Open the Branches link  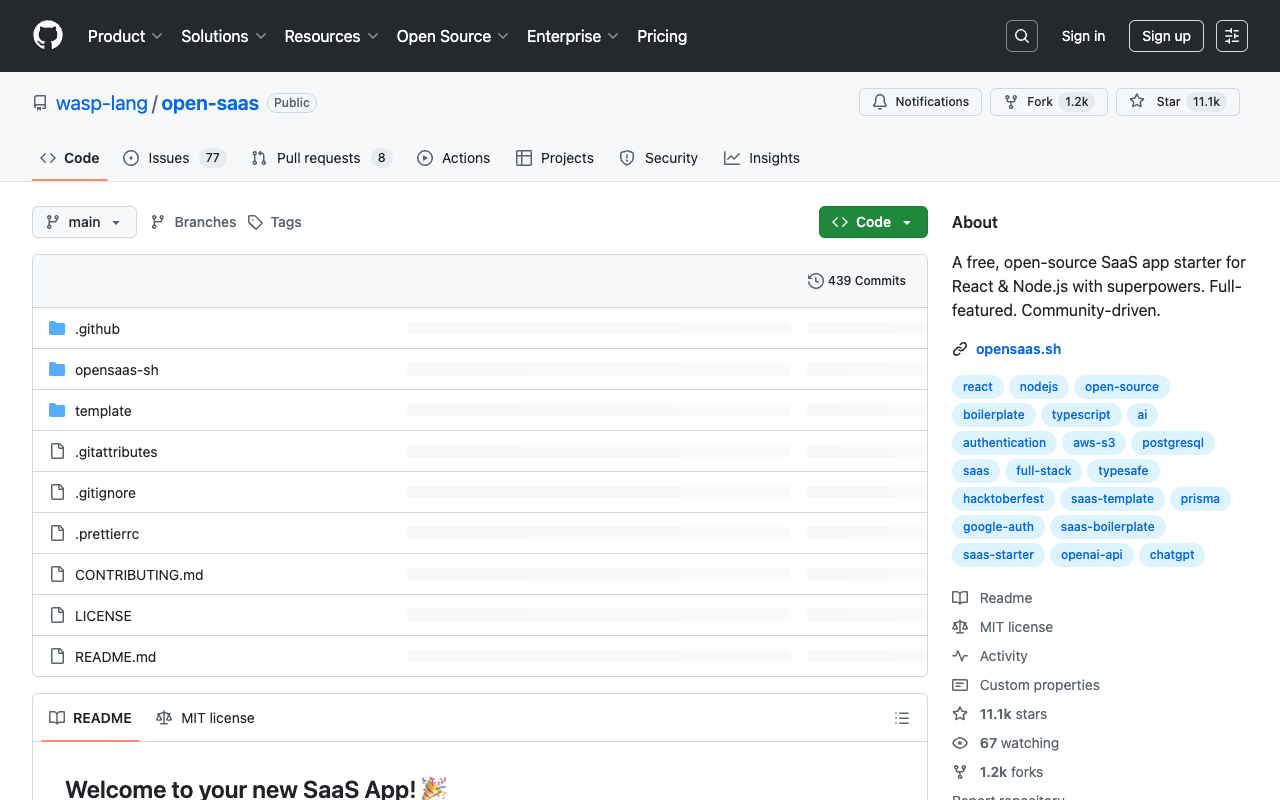[x=193, y=222]
